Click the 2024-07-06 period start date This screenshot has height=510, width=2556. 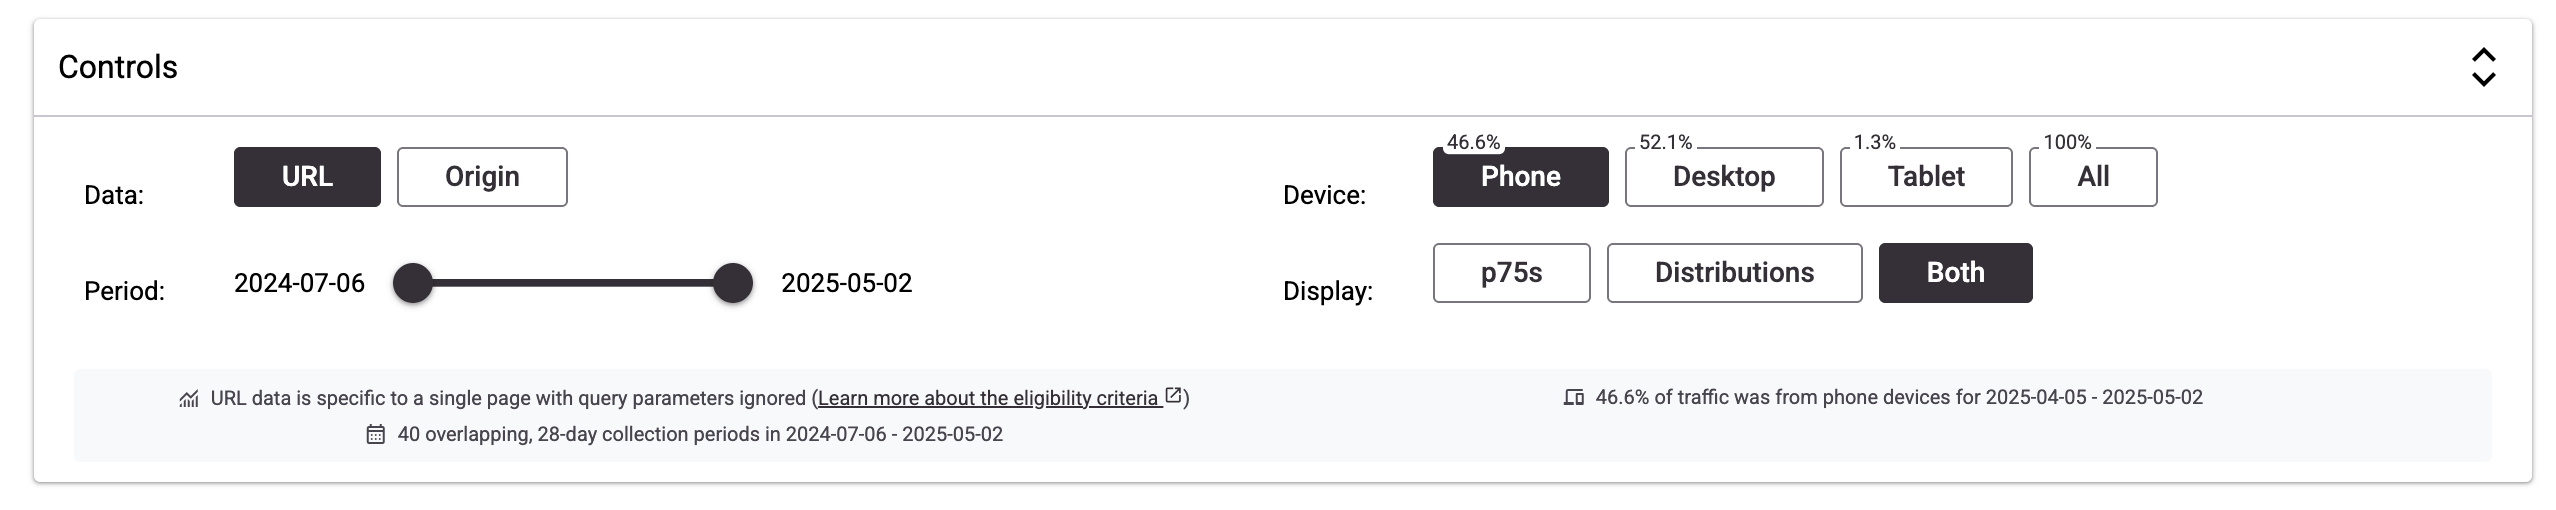pos(299,283)
